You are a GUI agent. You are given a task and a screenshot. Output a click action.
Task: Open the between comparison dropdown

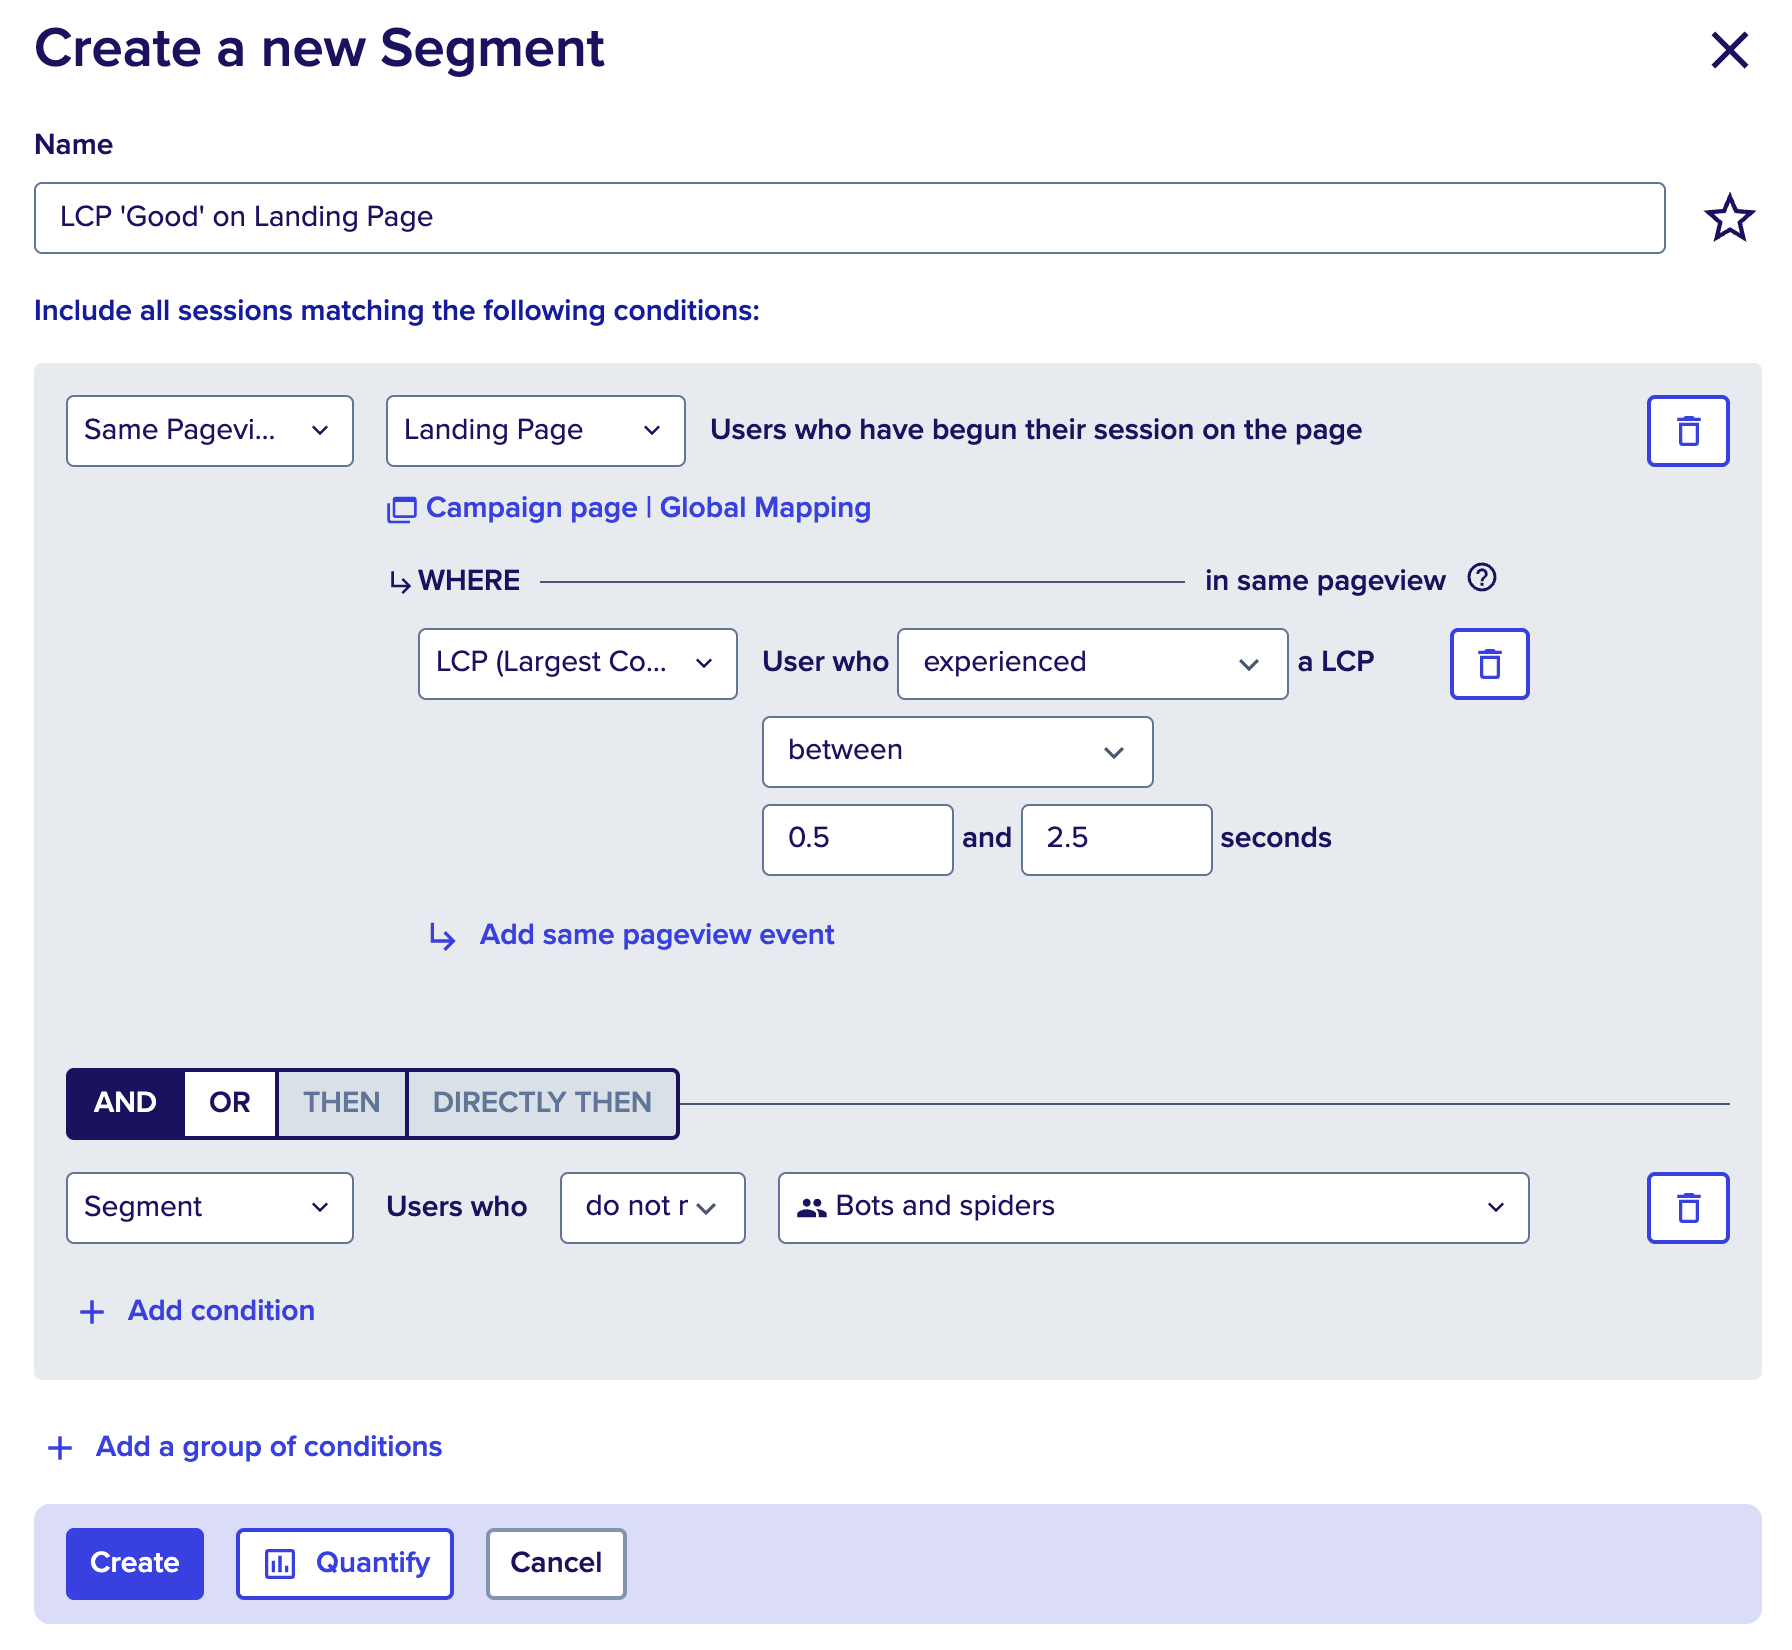coord(957,752)
